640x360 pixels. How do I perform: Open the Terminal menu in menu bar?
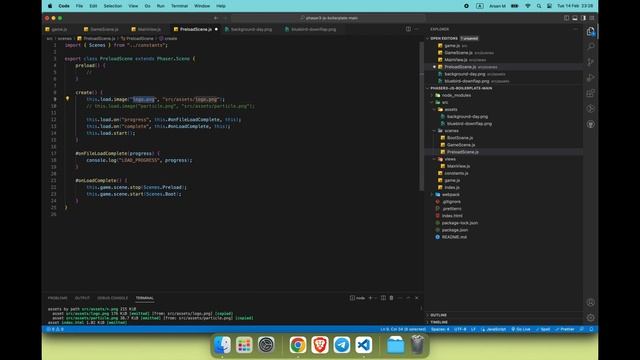(x=179, y=6)
